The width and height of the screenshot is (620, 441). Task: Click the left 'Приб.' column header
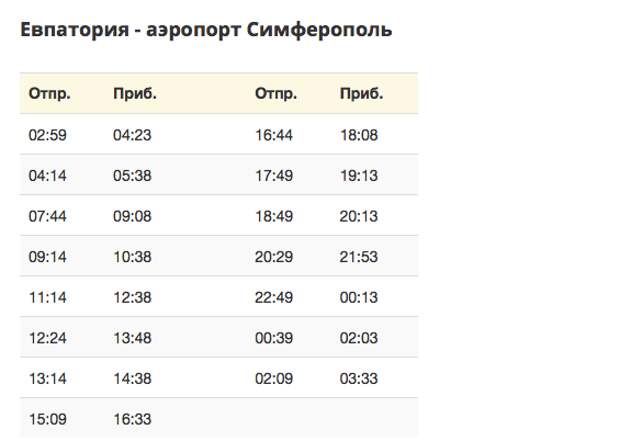coord(135,94)
